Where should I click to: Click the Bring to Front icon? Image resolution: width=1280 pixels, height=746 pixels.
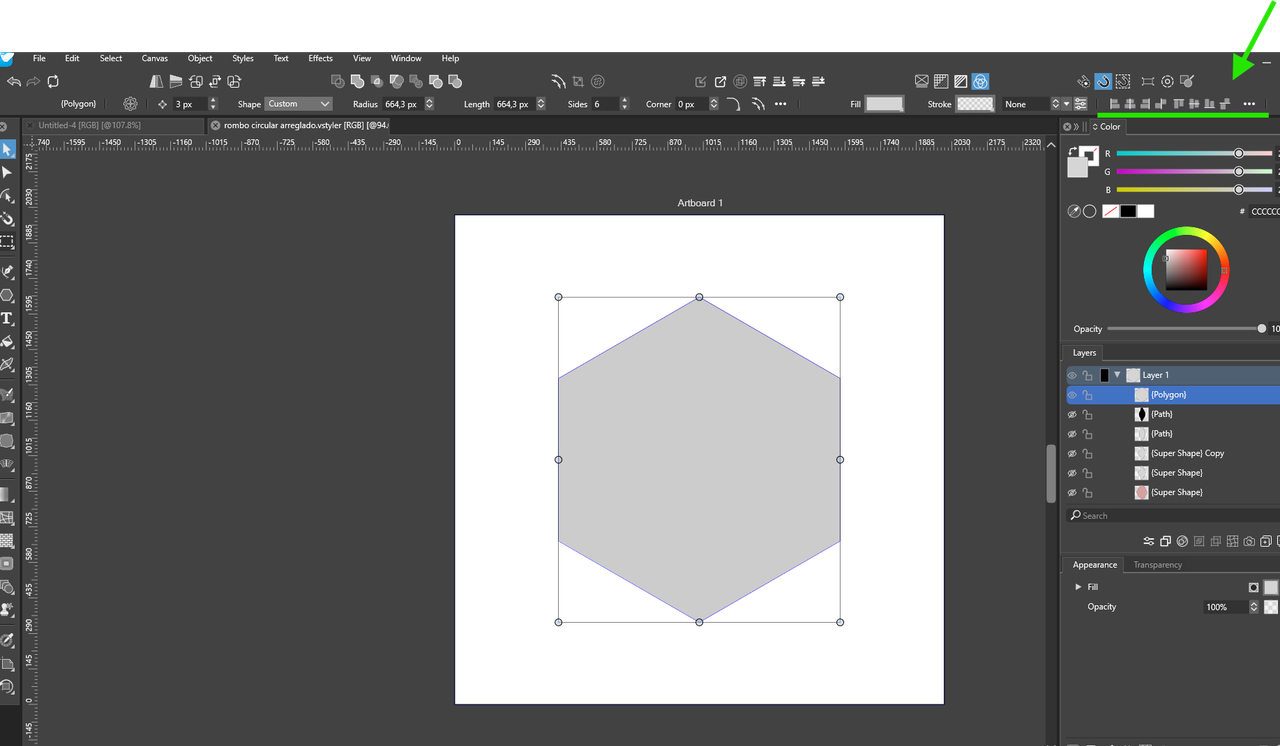(759, 82)
